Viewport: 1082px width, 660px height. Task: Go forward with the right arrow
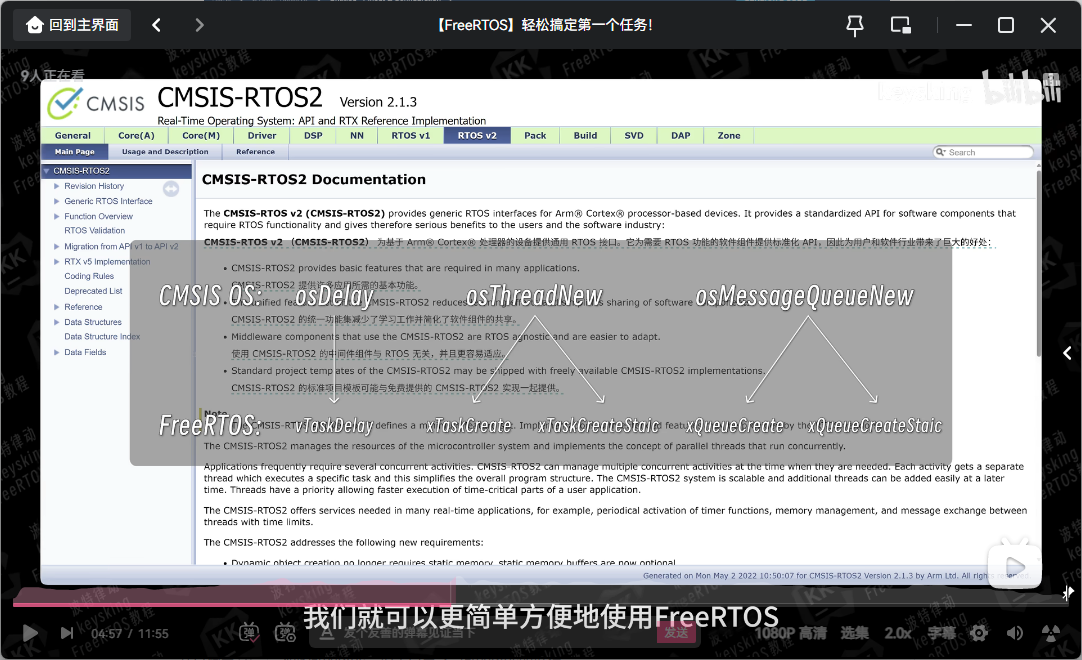(199, 26)
